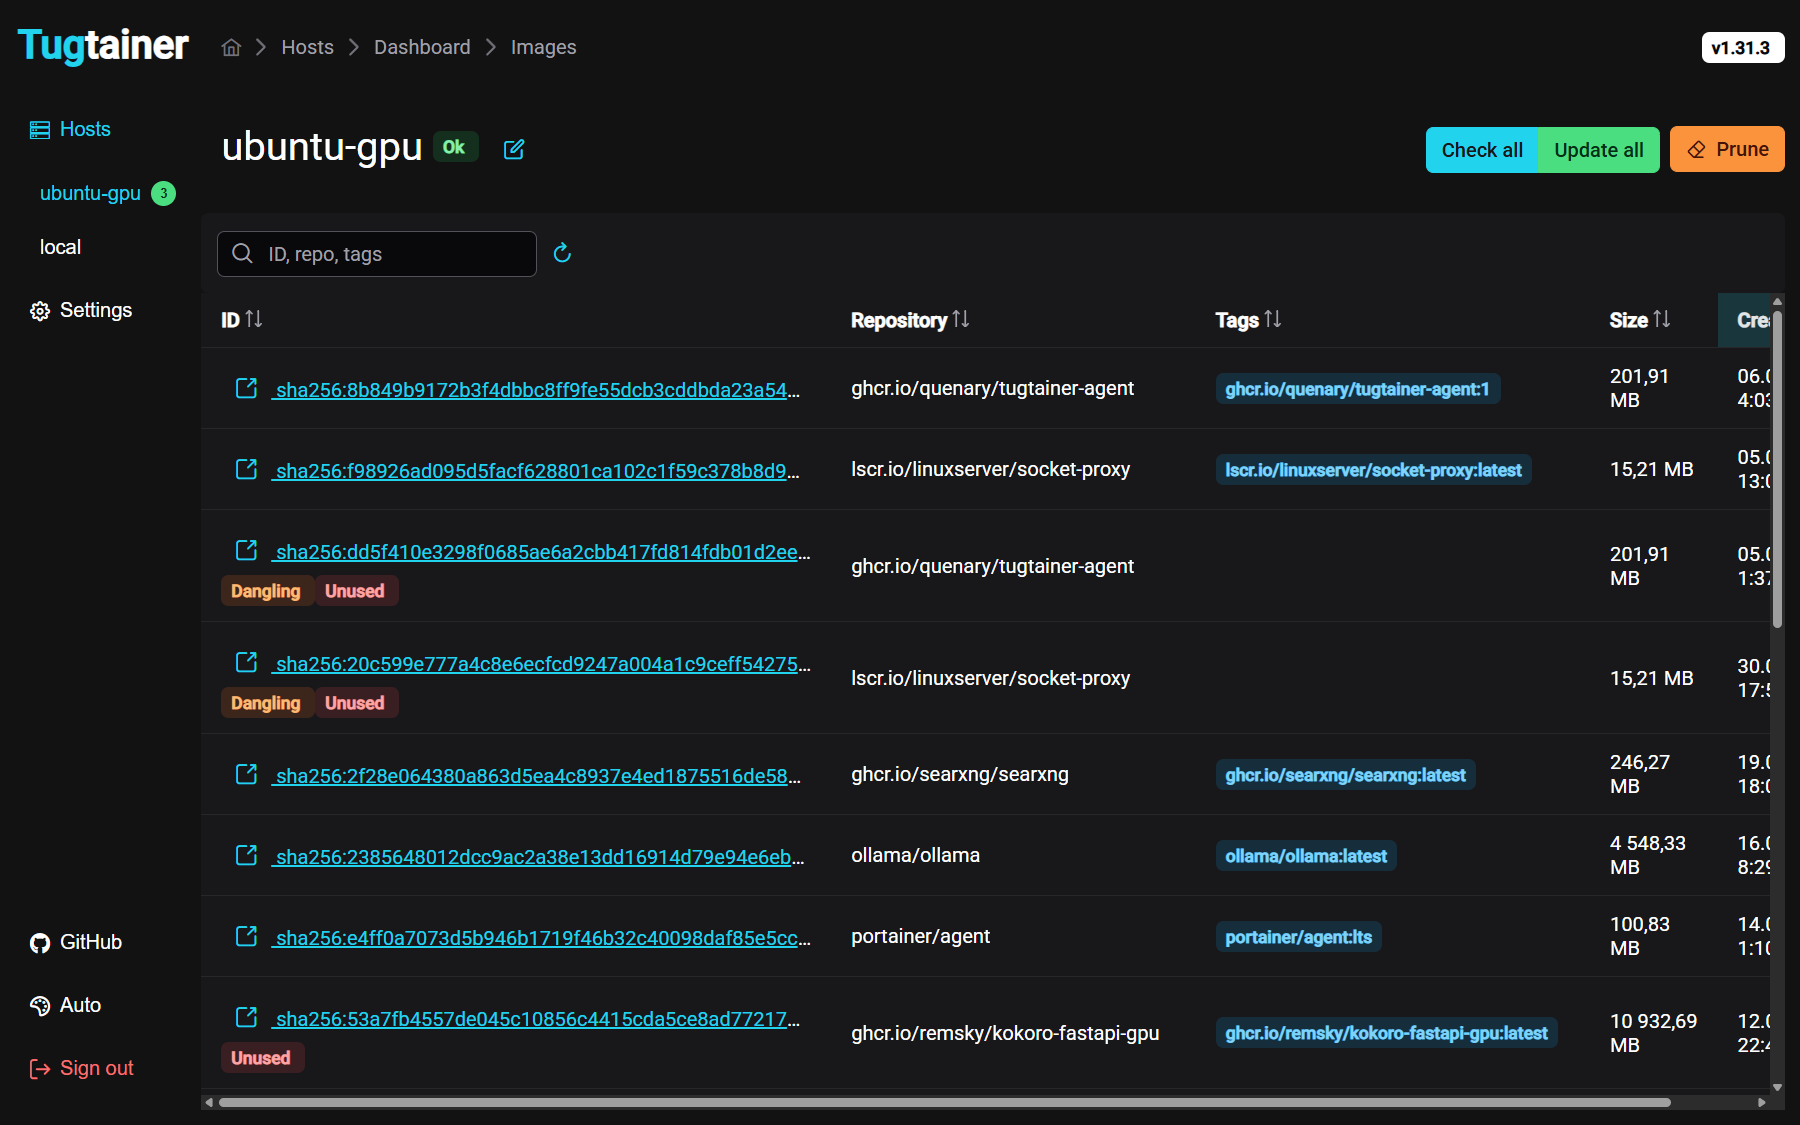The width and height of the screenshot is (1800, 1125).
Task: Open image link sha256:2f28e064380a863d5ea4
Action: coord(537,776)
